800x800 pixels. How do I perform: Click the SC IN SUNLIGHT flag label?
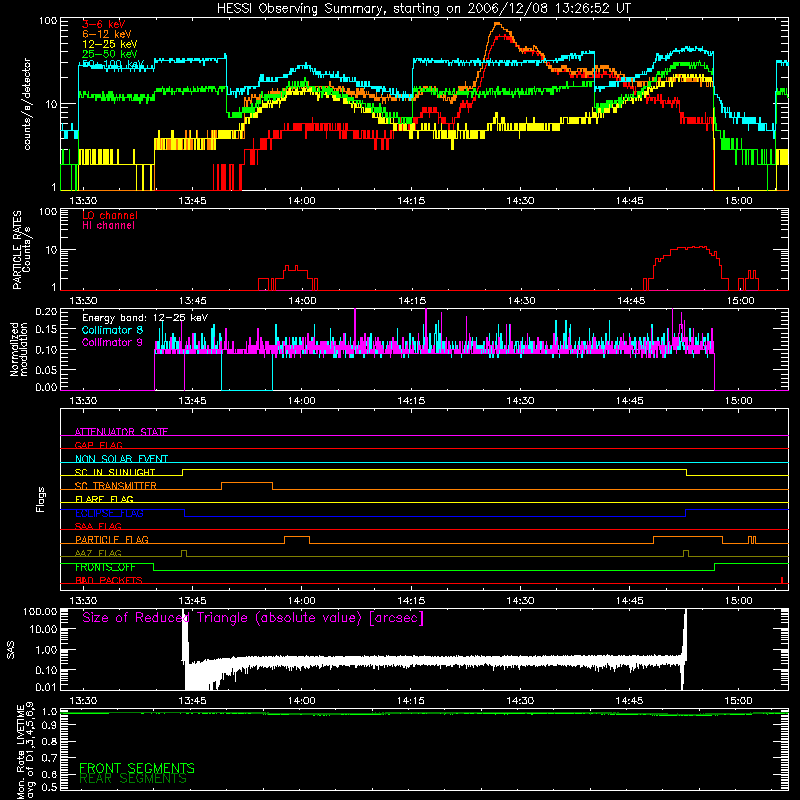(115, 472)
